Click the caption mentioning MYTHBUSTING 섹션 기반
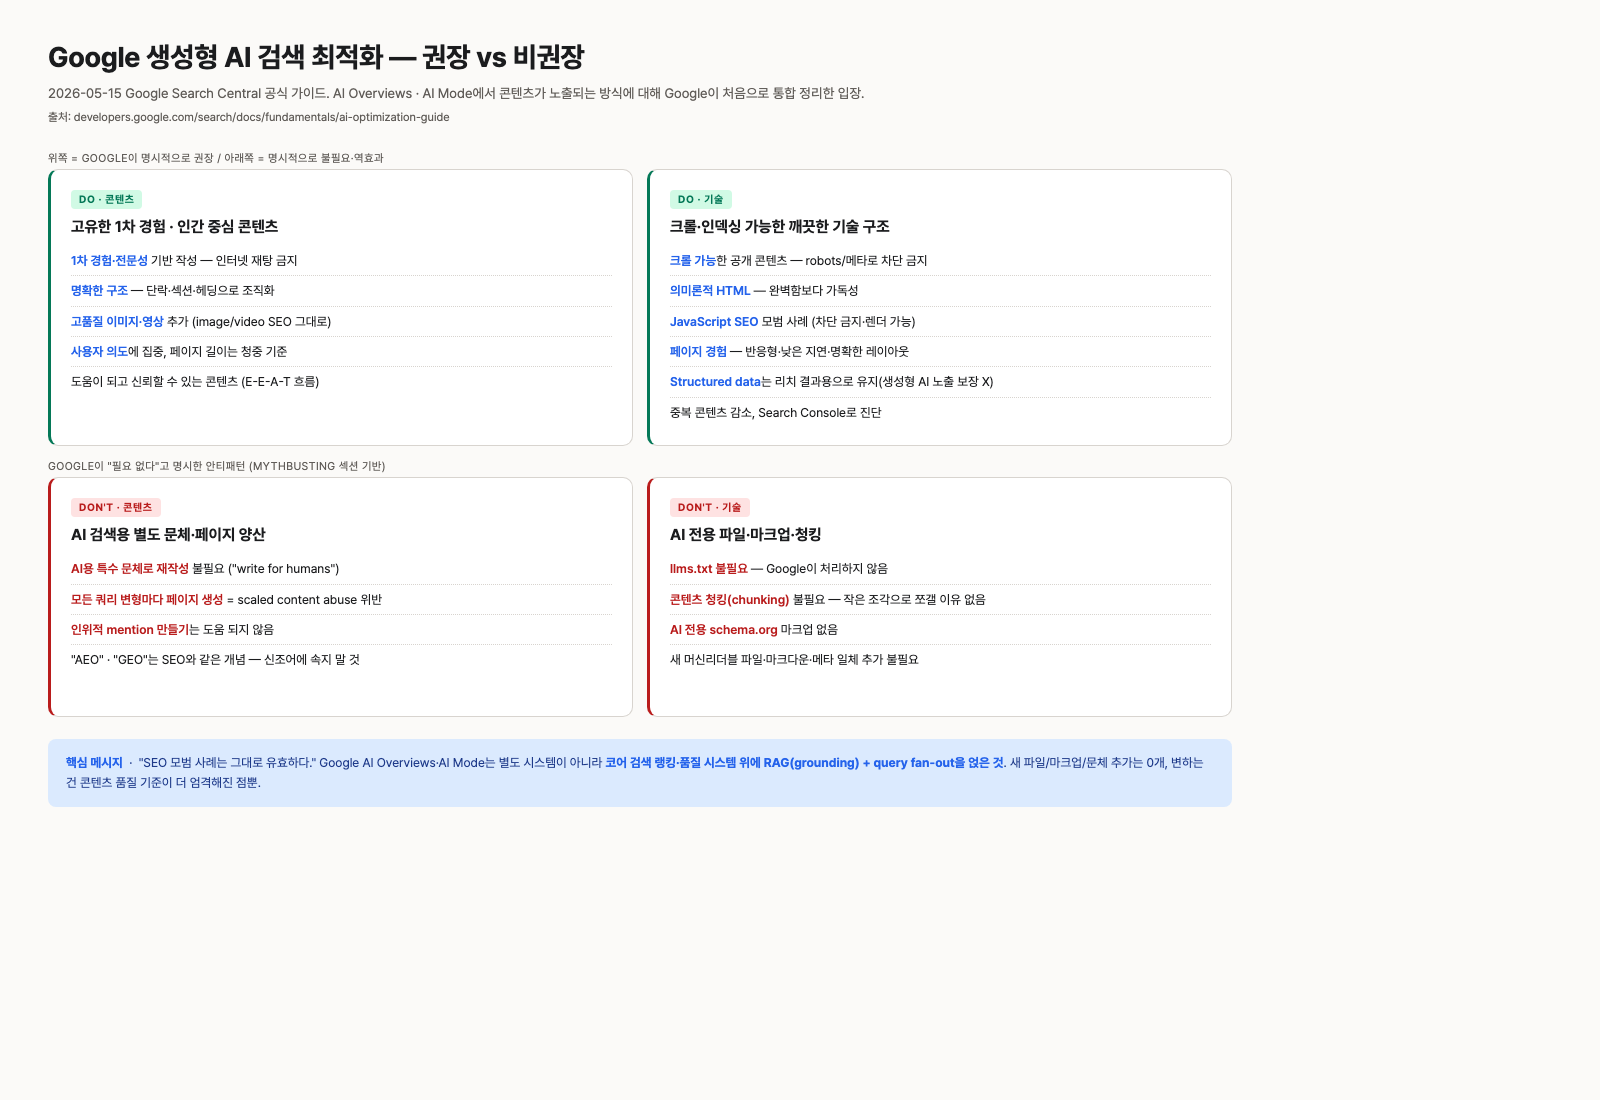This screenshot has width=1600, height=1100. tap(217, 466)
